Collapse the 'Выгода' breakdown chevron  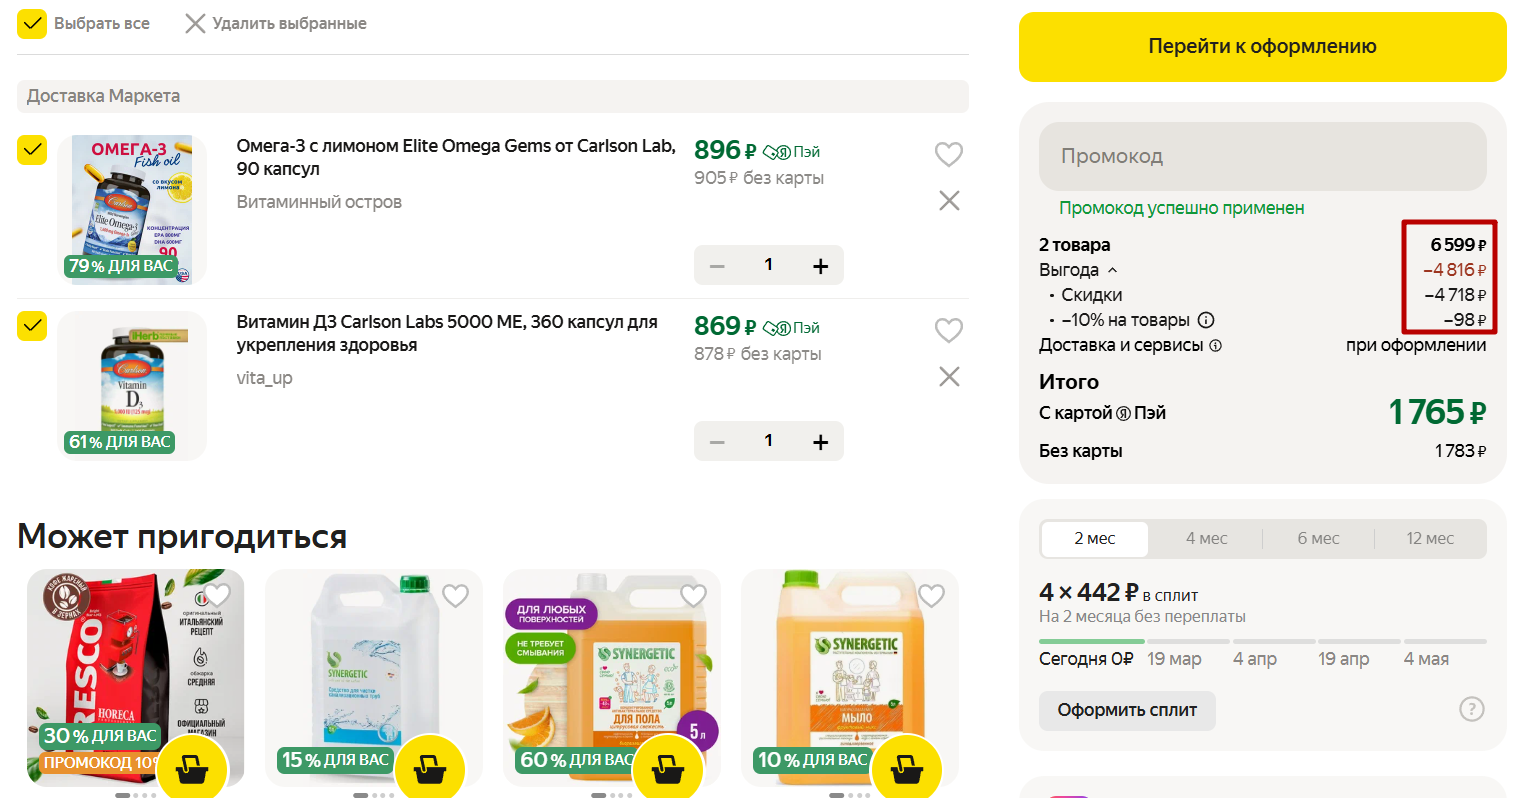pyautogui.click(x=1112, y=270)
